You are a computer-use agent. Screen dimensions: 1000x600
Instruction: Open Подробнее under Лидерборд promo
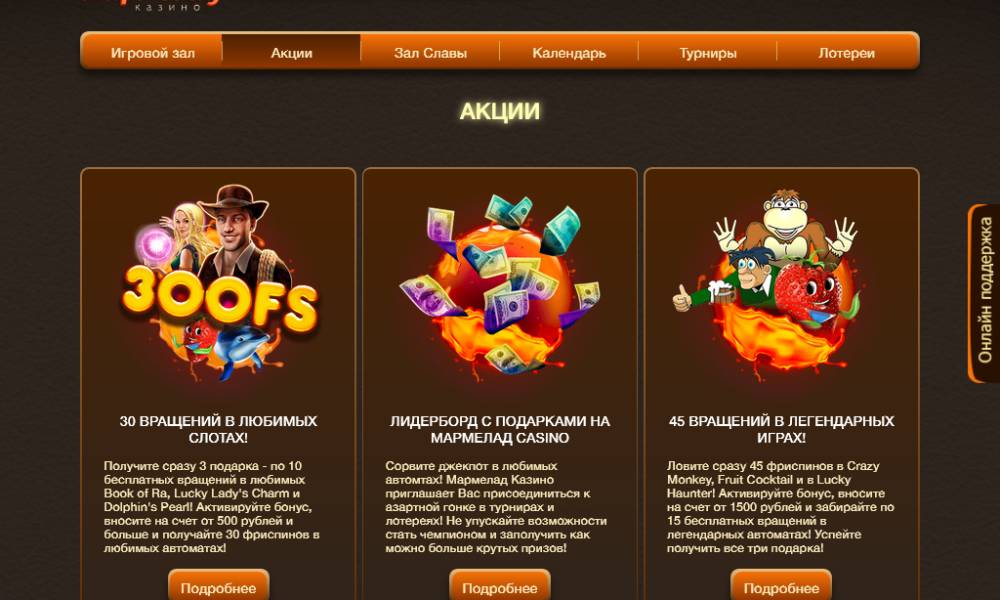coord(500,587)
